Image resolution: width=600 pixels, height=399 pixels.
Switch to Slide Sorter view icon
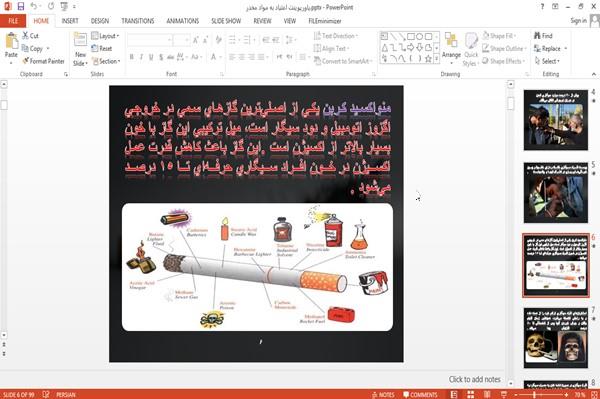[x=471, y=395]
